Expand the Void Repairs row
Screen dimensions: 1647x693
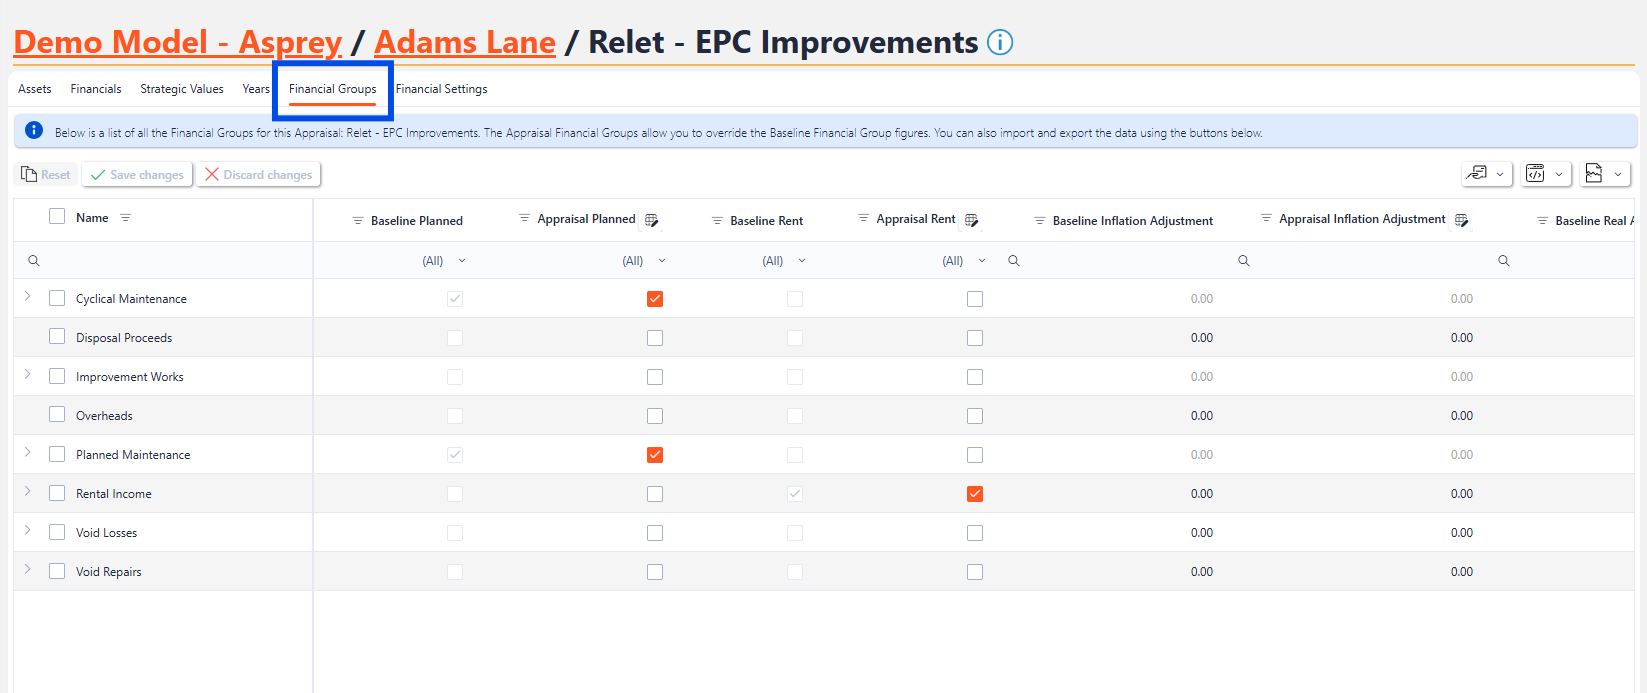click(28, 569)
